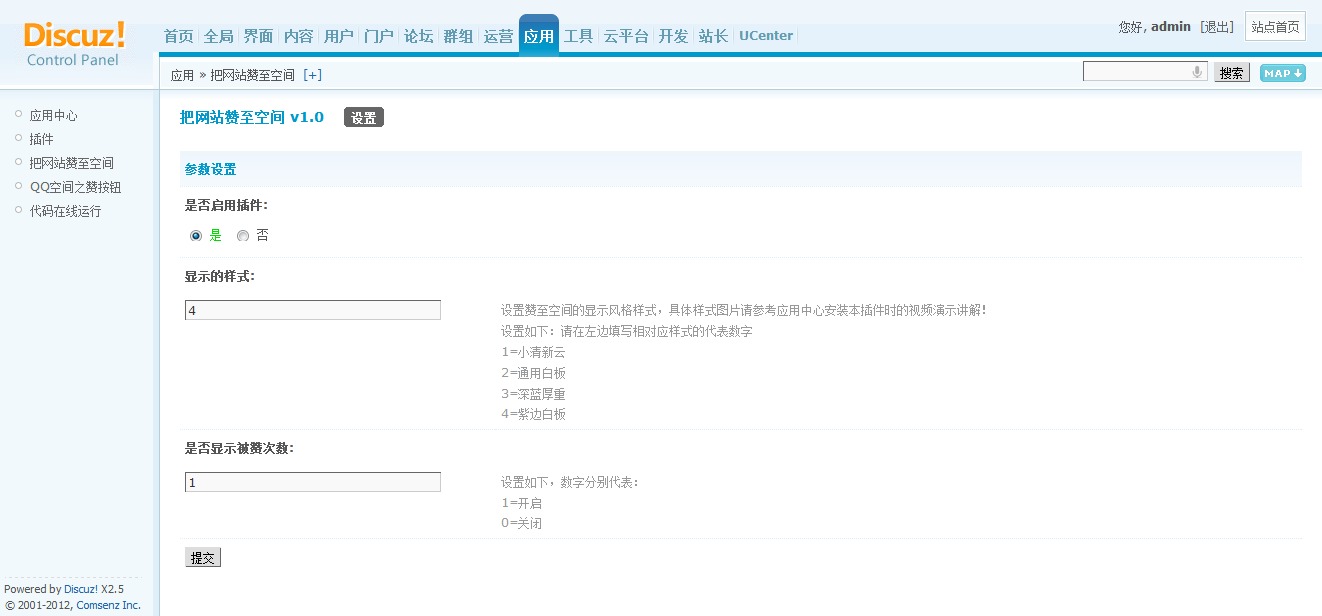This screenshot has width=1322, height=616.
Task: Click the MAP sitemap button
Action: click(1282, 73)
